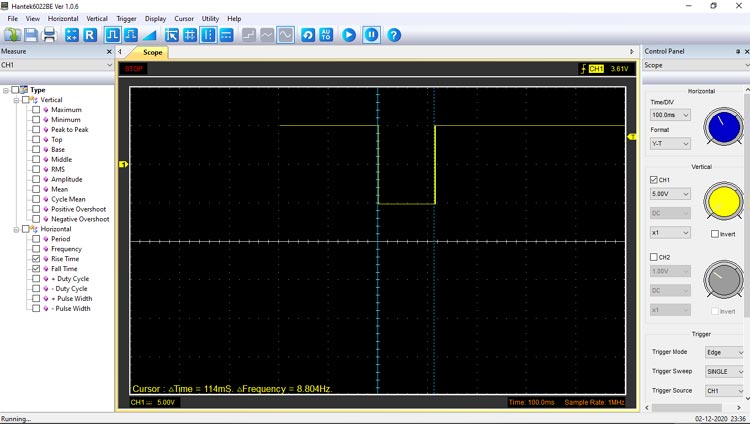Open the CH1 5.00V volts dropdown
This screenshot has height=424, width=750.
pyautogui.click(x=670, y=194)
